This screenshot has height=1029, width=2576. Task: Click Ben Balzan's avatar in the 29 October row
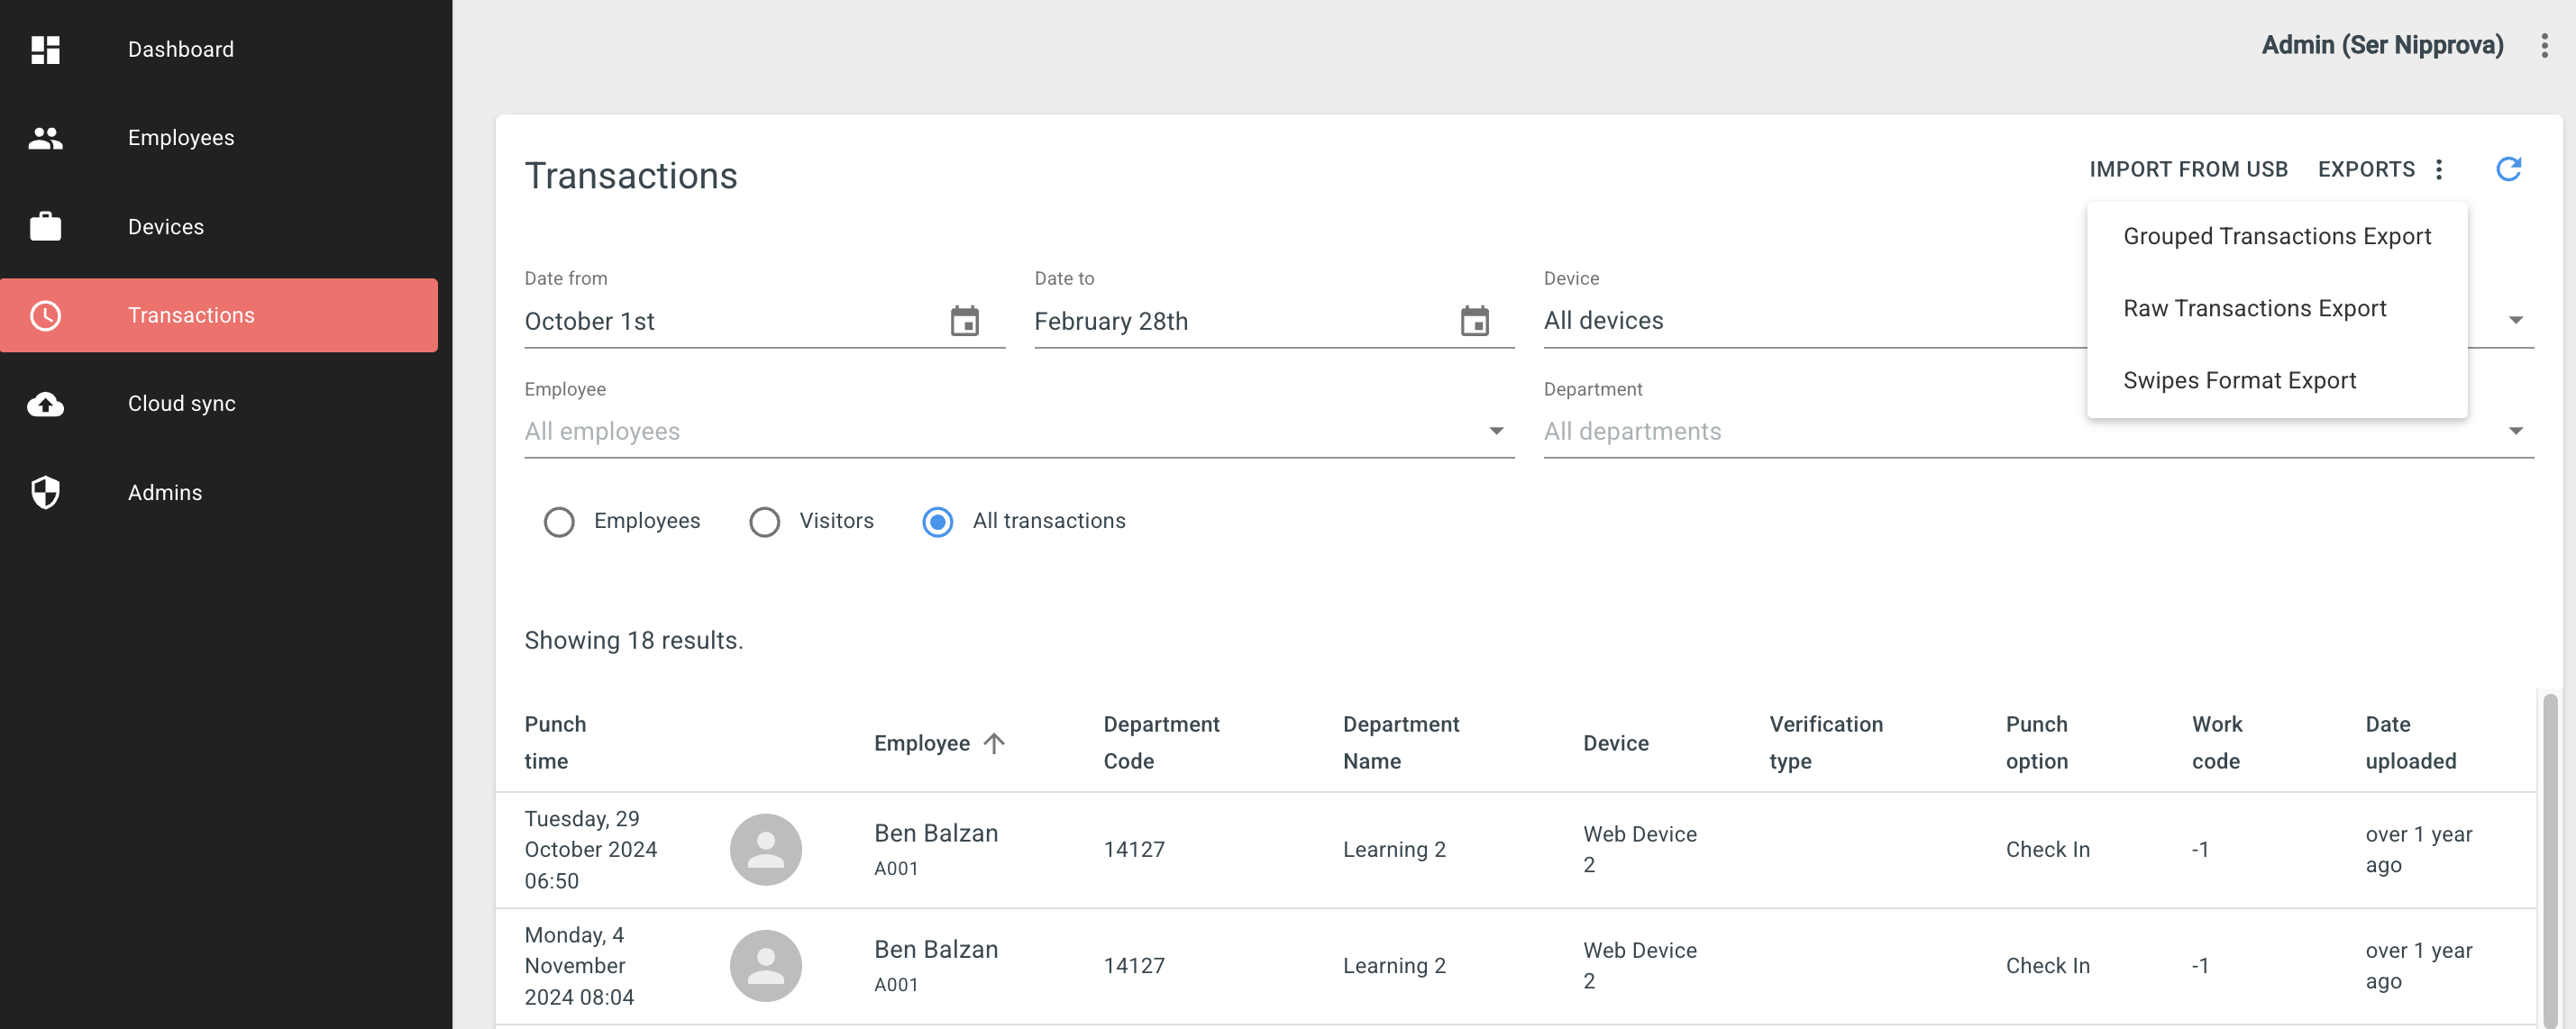[x=765, y=849]
